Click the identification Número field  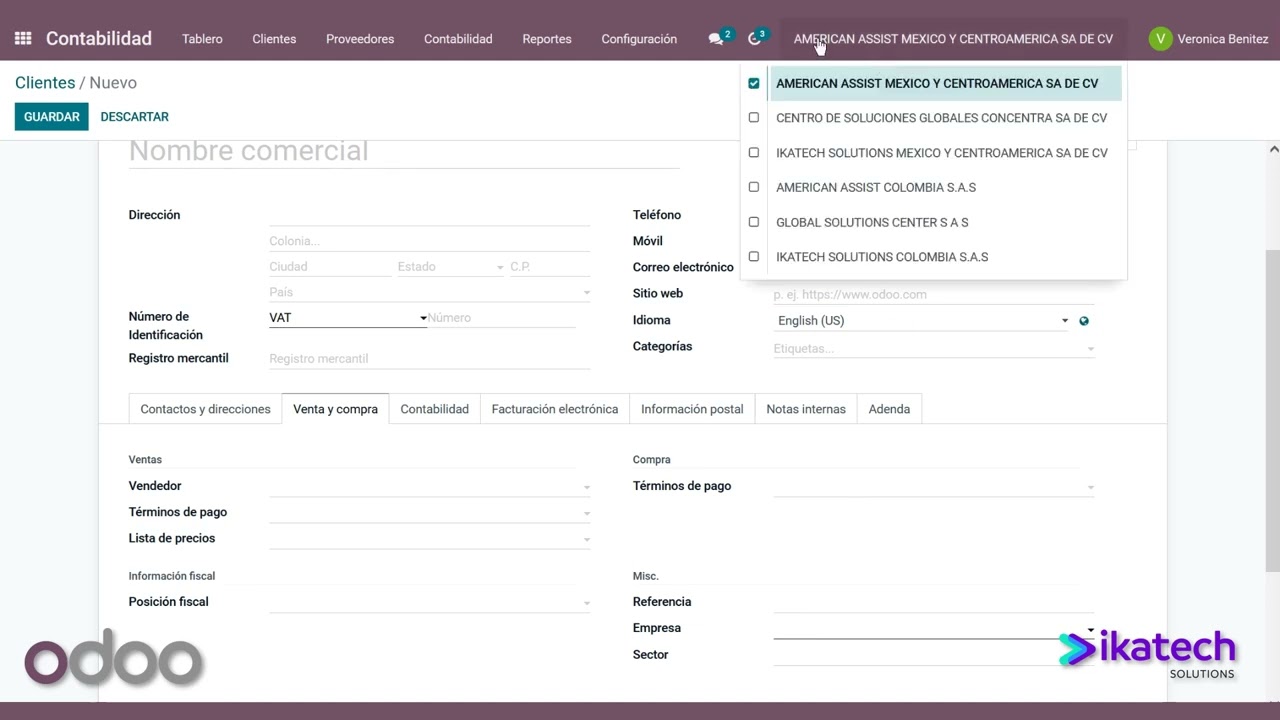501,318
